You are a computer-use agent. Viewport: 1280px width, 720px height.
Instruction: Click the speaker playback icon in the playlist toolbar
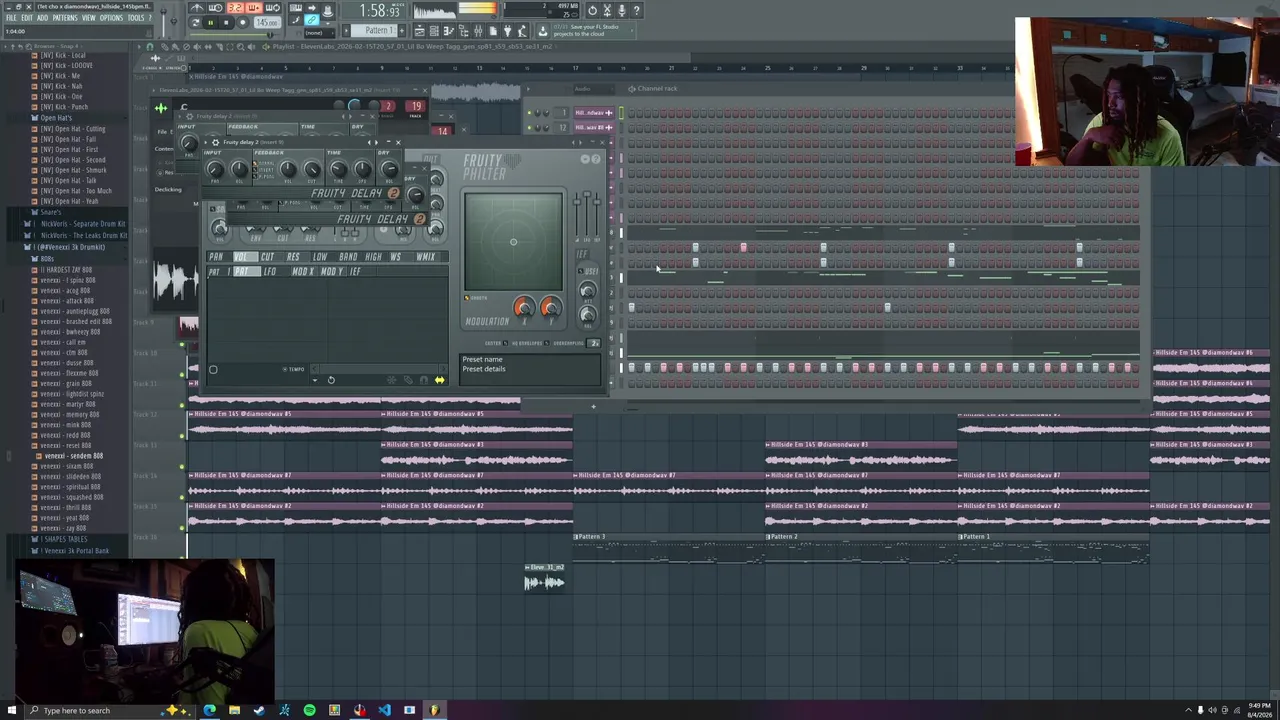251,47
